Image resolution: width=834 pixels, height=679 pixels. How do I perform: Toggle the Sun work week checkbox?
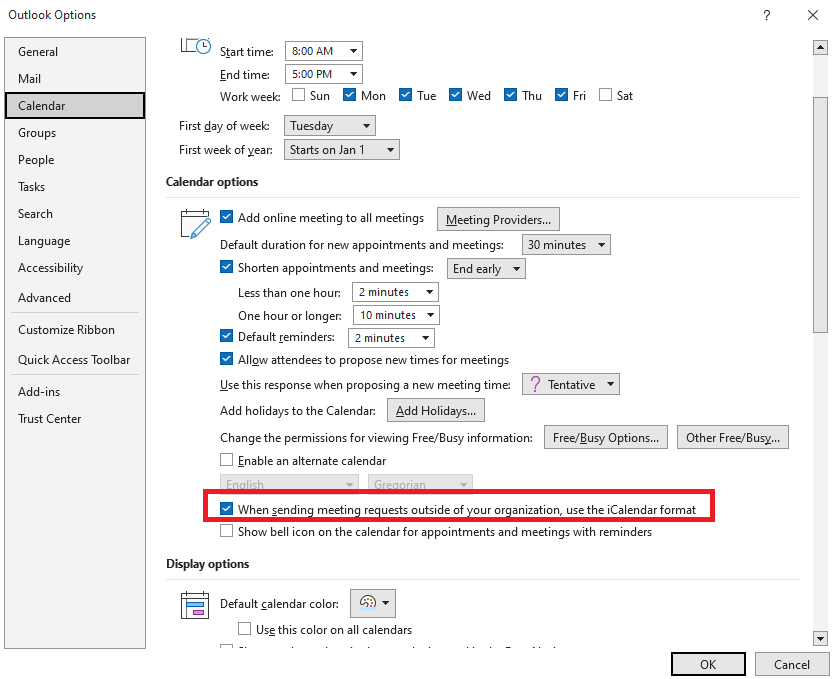click(298, 95)
